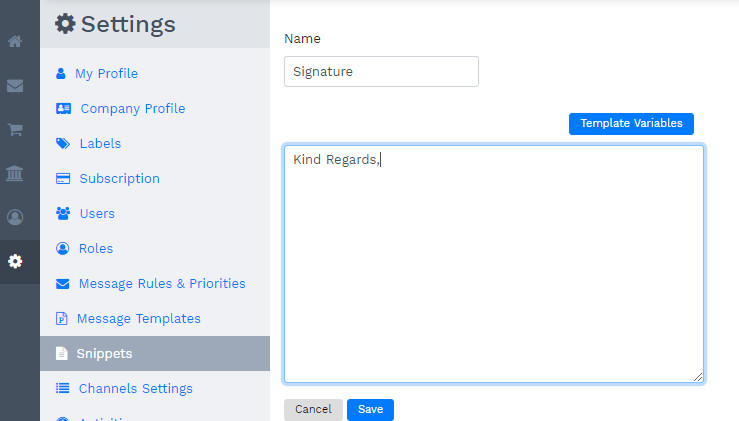The width and height of the screenshot is (739, 421).
Task: Click the credit card icon beside Subscription
Action: click(x=63, y=179)
